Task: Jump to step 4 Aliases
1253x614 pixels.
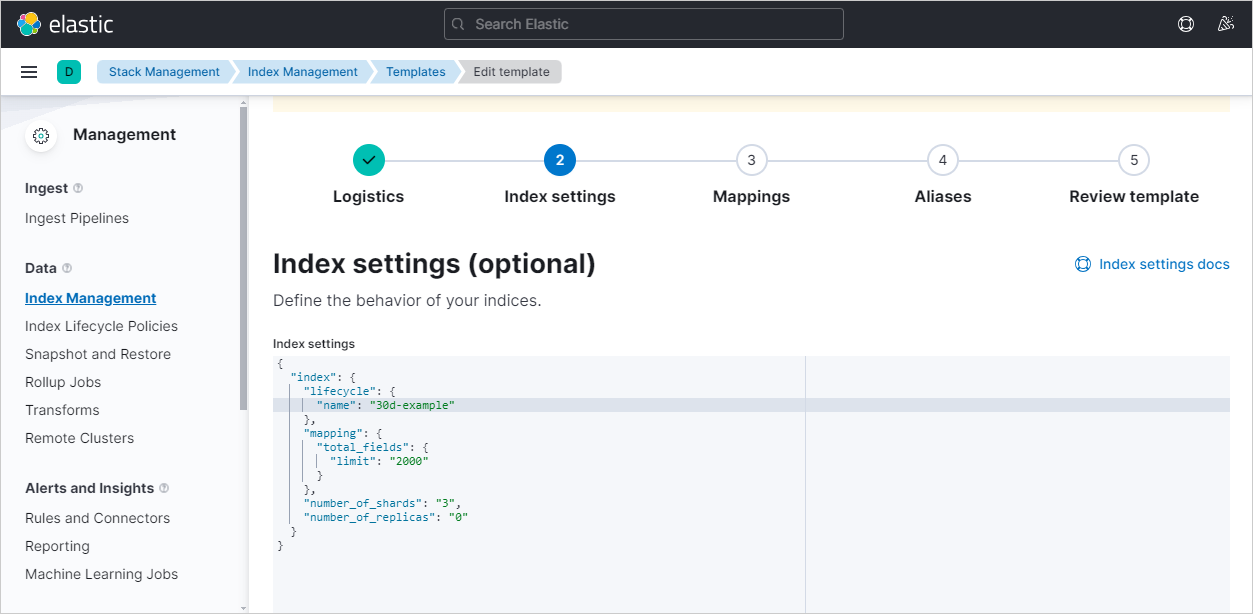Action: [x=942, y=160]
